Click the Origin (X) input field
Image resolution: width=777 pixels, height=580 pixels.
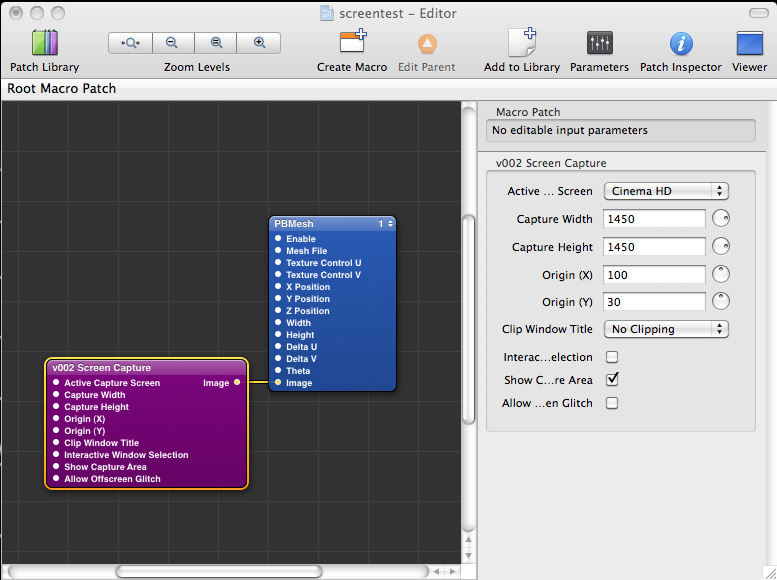pyautogui.click(x=654, y=275)
